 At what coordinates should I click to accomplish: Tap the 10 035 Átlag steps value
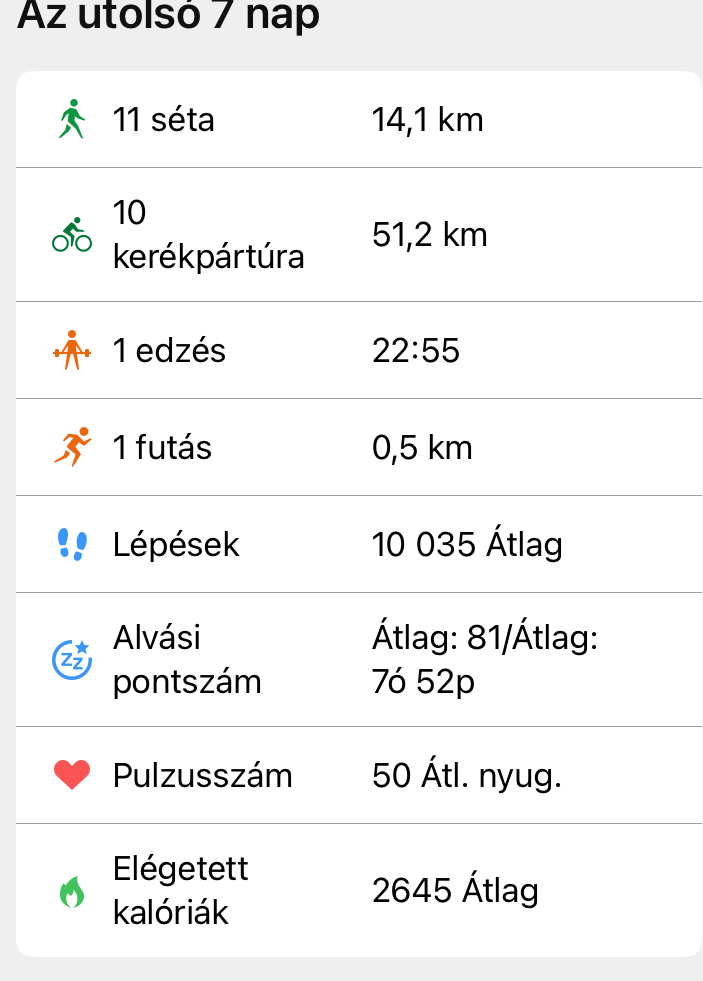(x=467, y=545)
